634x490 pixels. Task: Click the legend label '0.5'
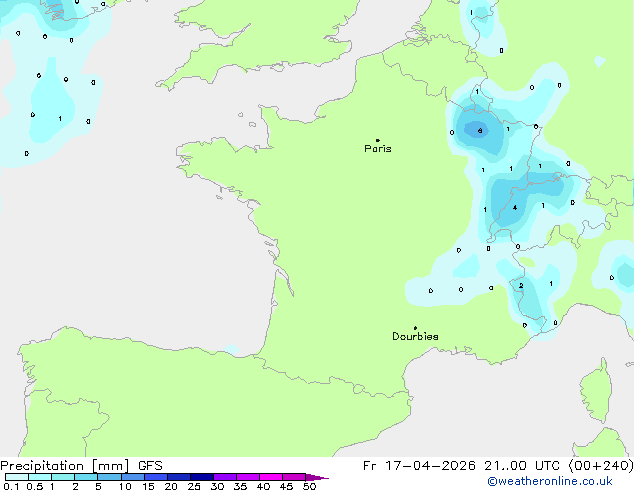click(35, 486)
